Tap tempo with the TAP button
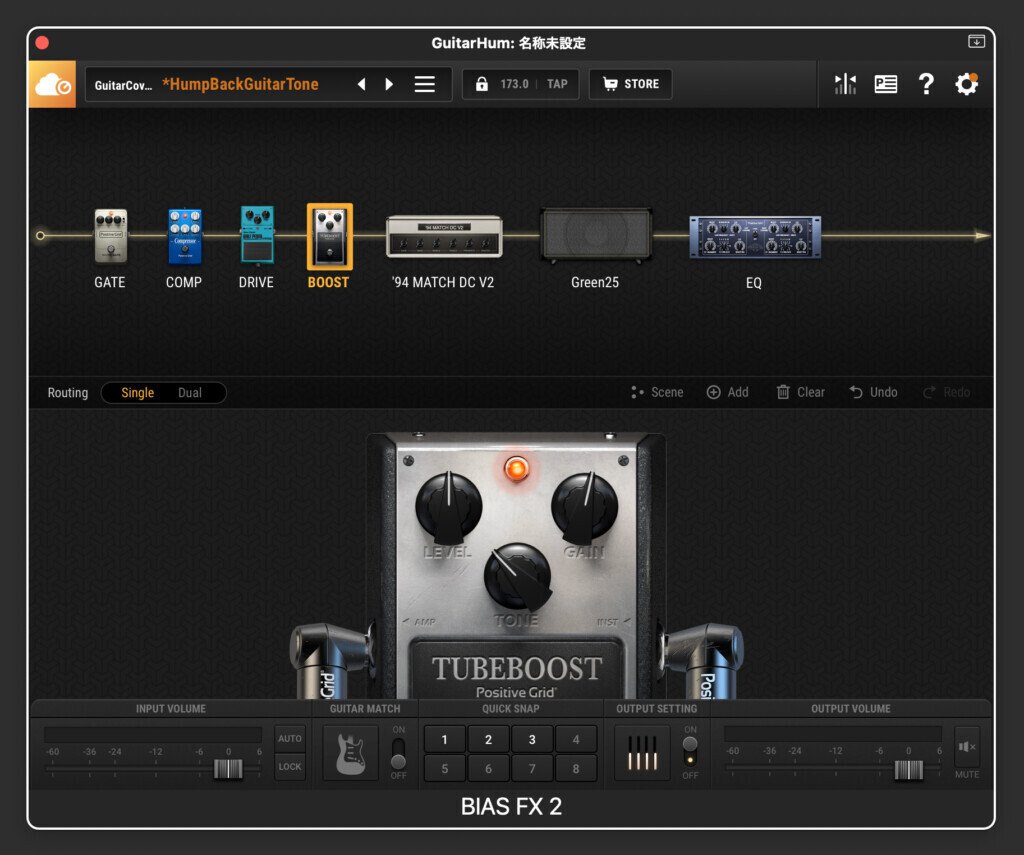This screenshot has height=855, width=1024. [x=557, y=84]
